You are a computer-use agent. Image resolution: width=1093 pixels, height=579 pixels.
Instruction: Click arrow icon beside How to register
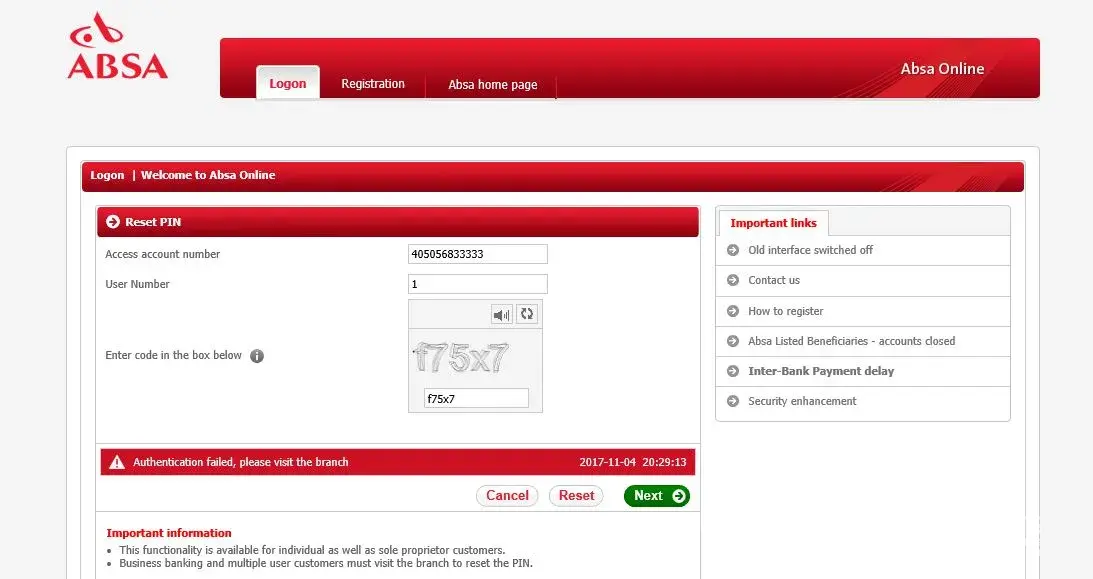[x=733, y=311]
